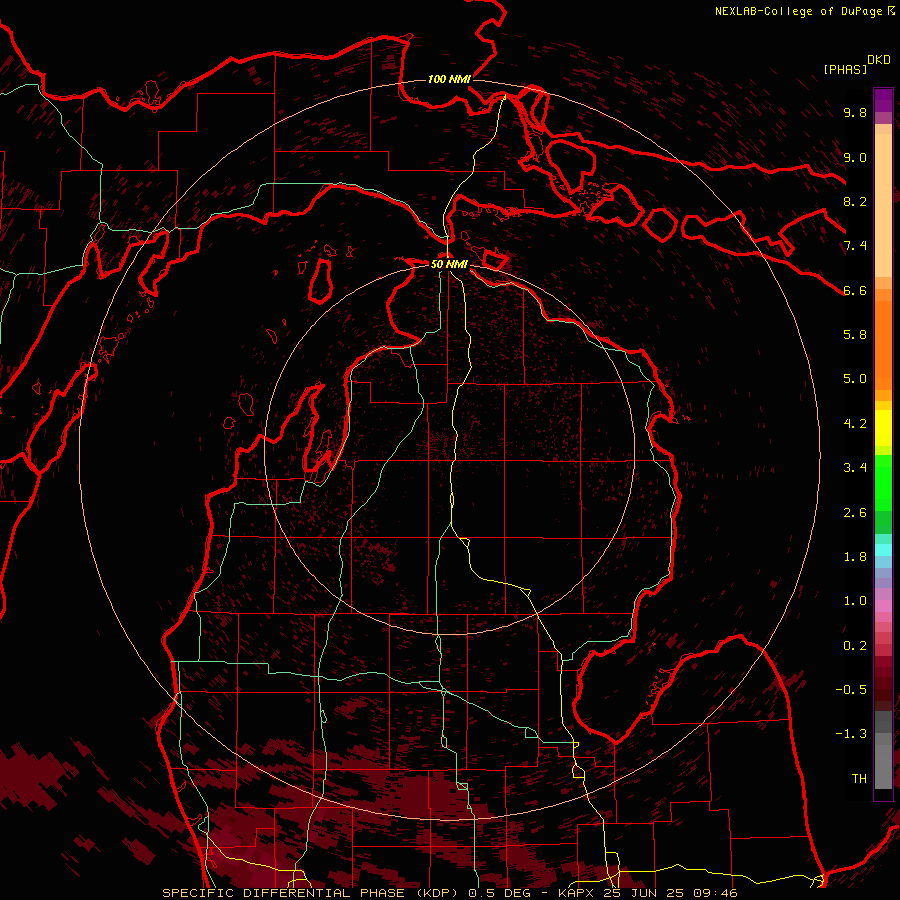Pick the bright orange color bar segment
The image size is (900, 900).
883,344
